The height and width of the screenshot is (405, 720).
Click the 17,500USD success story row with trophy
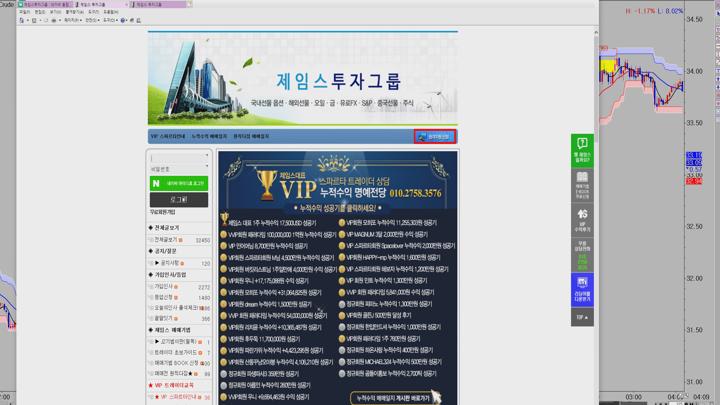268,223
